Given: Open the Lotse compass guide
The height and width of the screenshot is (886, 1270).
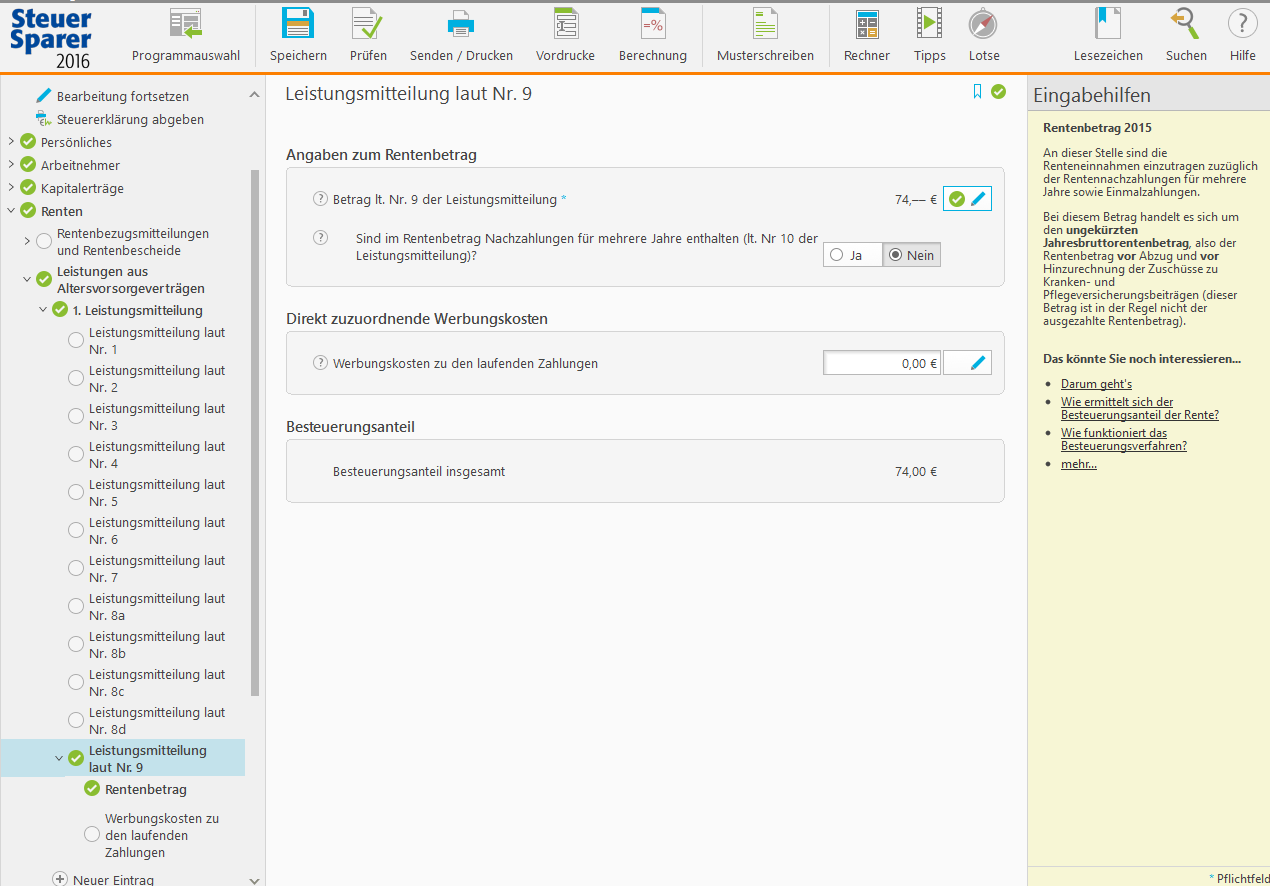Looking at the screenshot, I should 984,24.
